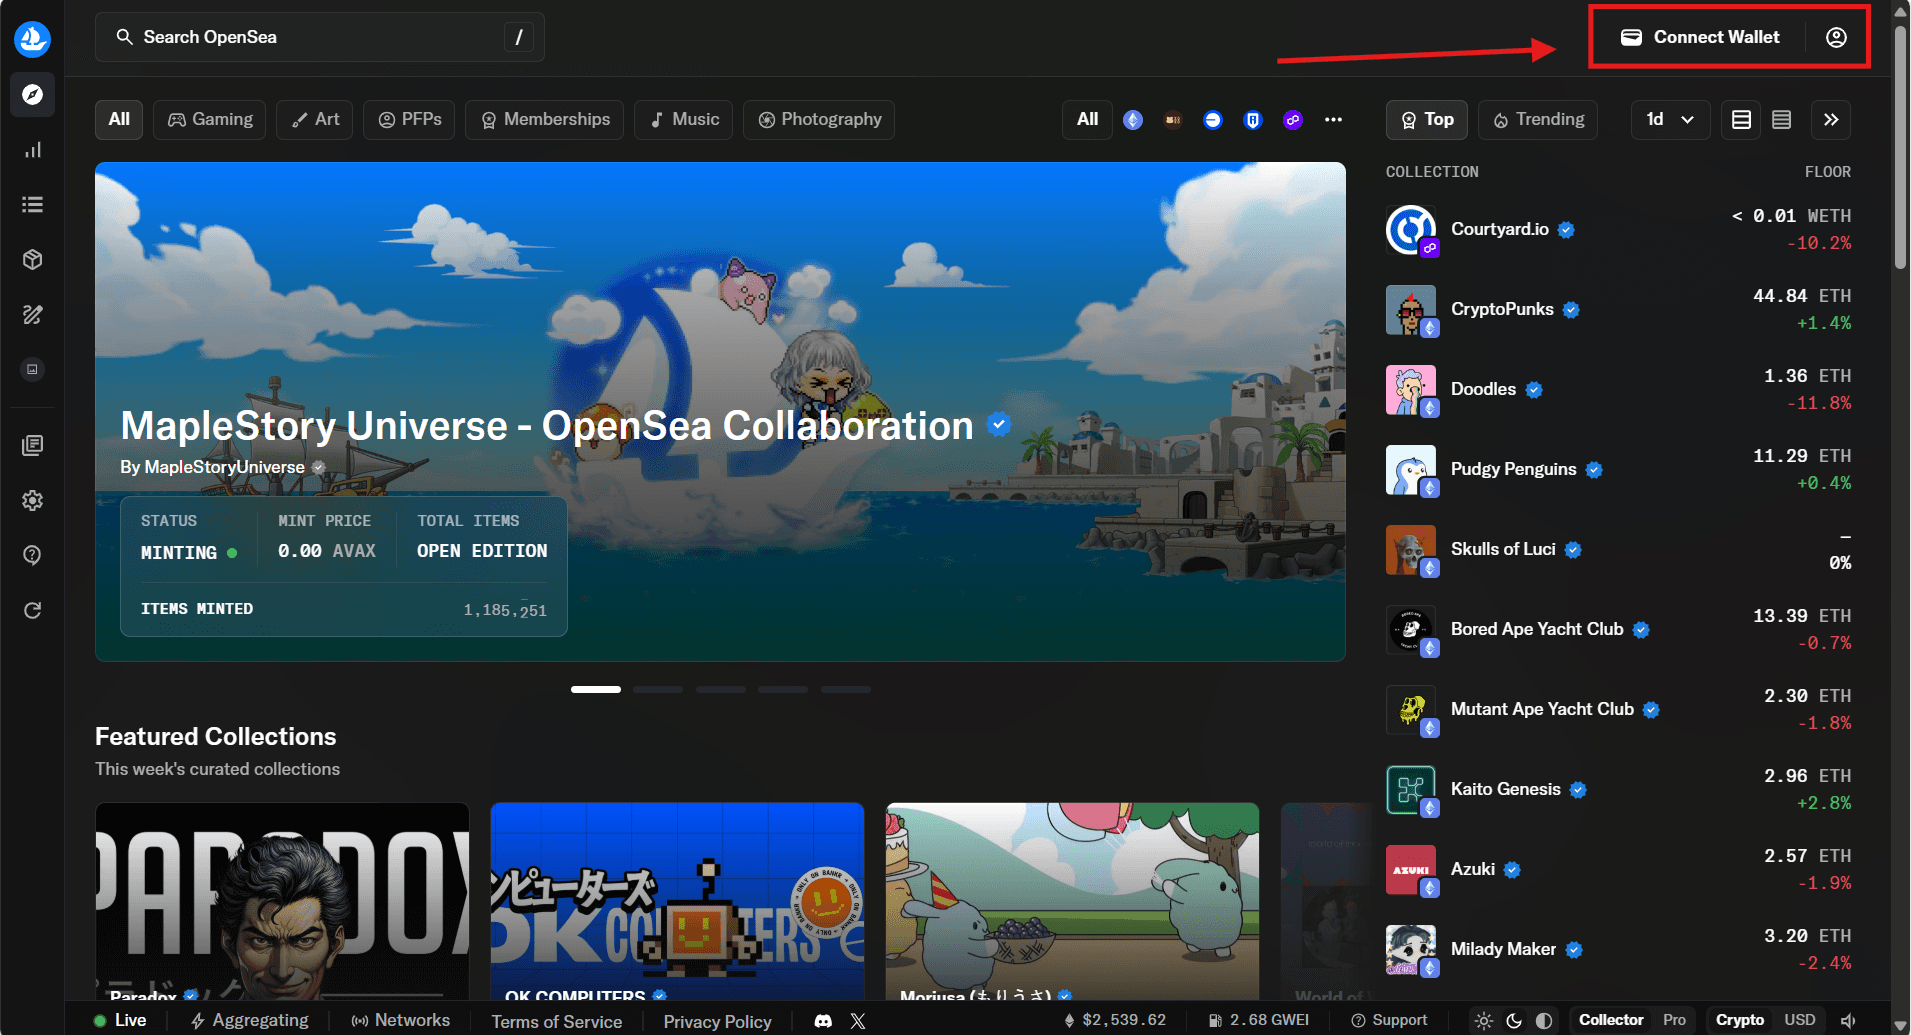Select the Gaming category tab

pyautogui.click(x=210, y=120)
